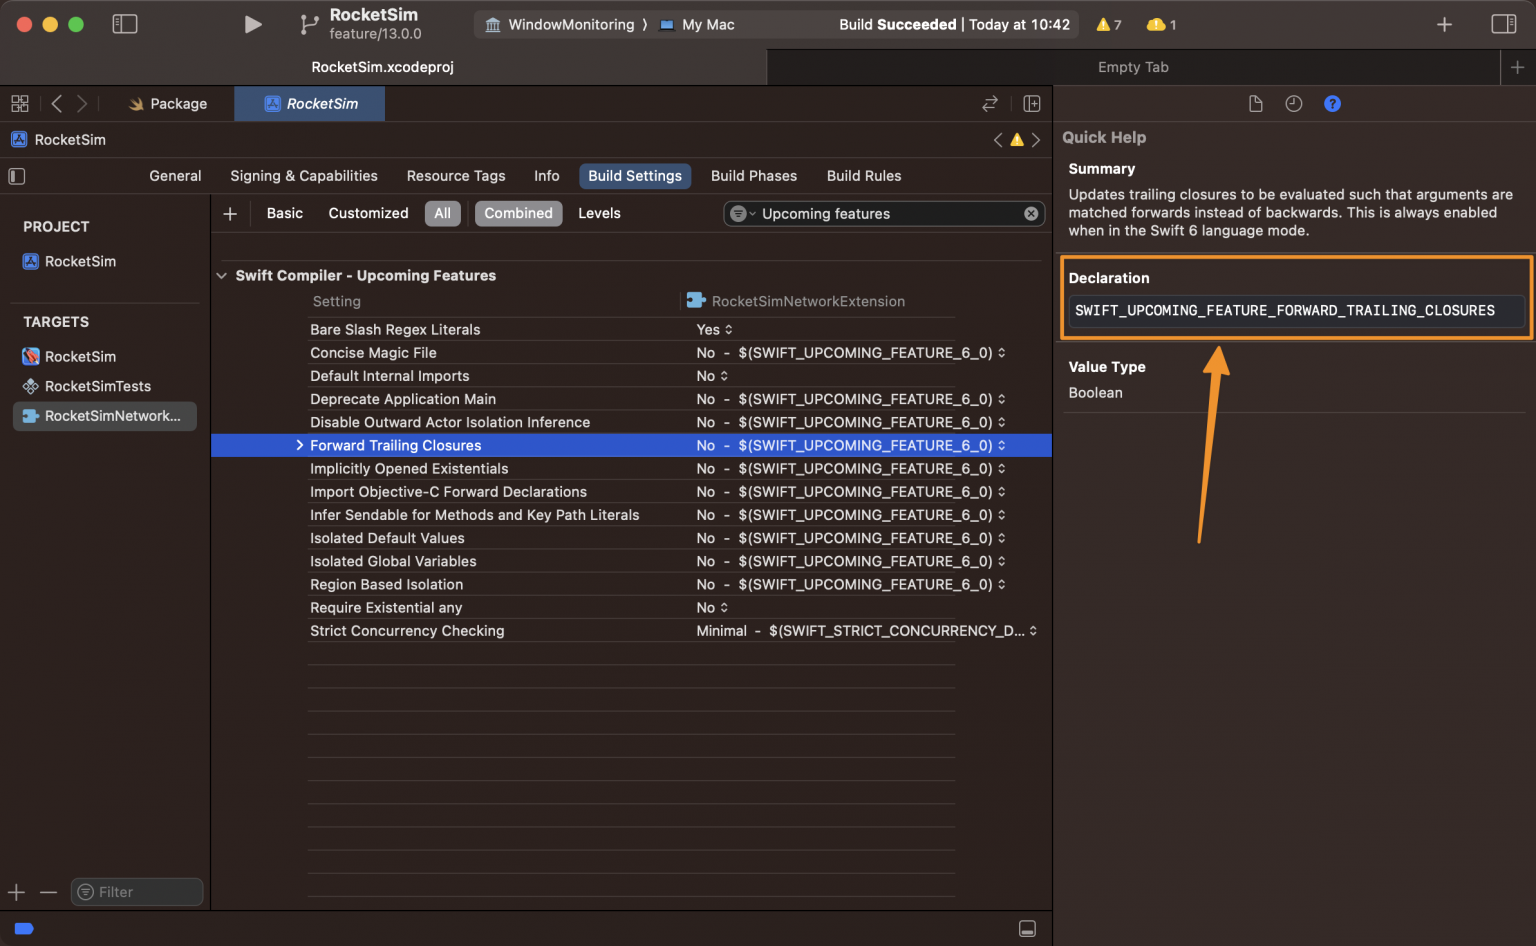Show the history inspector clock icon
The height and width of the screenshot is (946, 1536).
coord(1294,104)
